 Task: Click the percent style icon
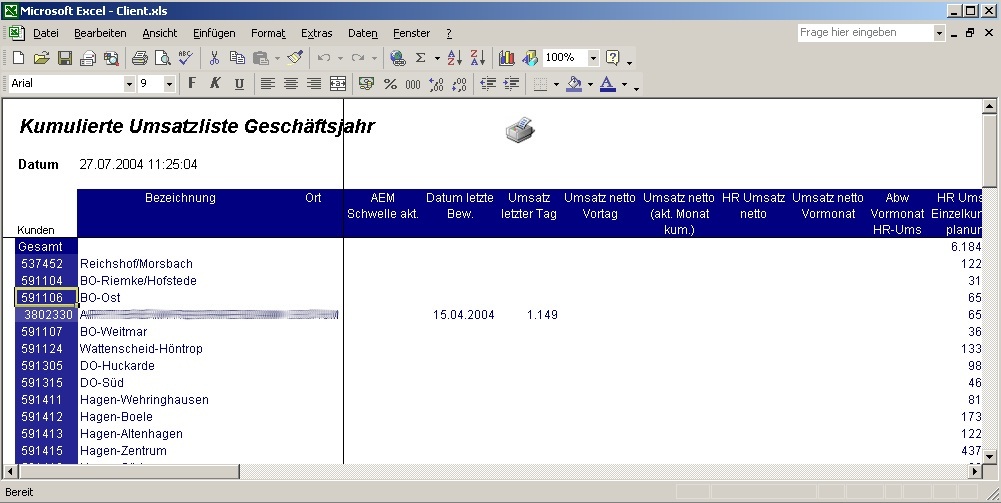(x=390, y=84)
